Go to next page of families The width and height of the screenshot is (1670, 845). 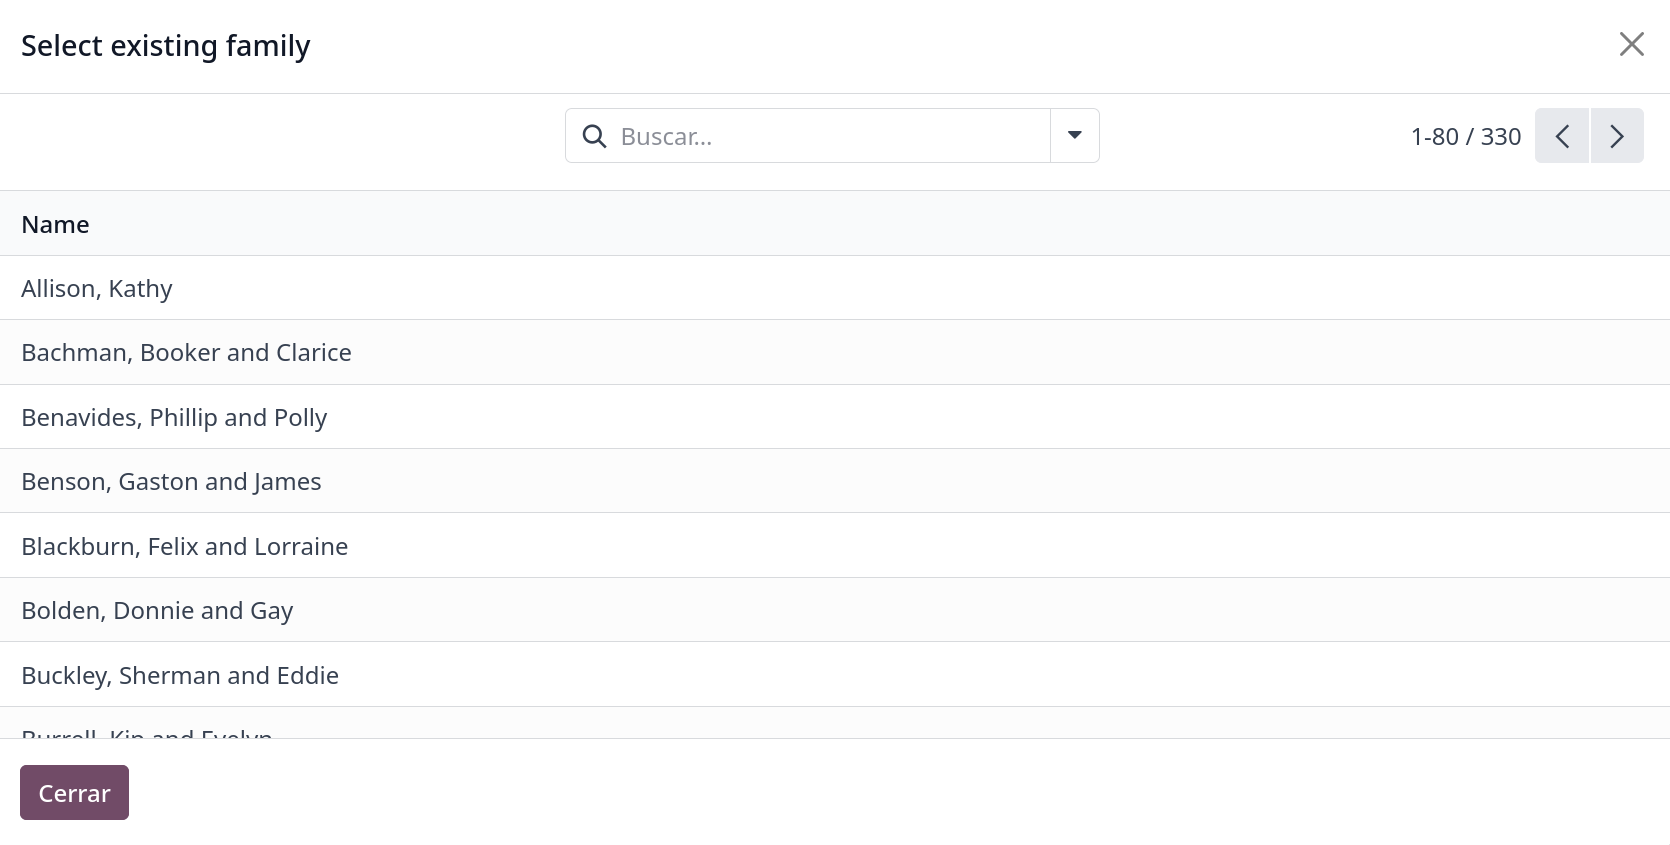[x=1617, y=136]
